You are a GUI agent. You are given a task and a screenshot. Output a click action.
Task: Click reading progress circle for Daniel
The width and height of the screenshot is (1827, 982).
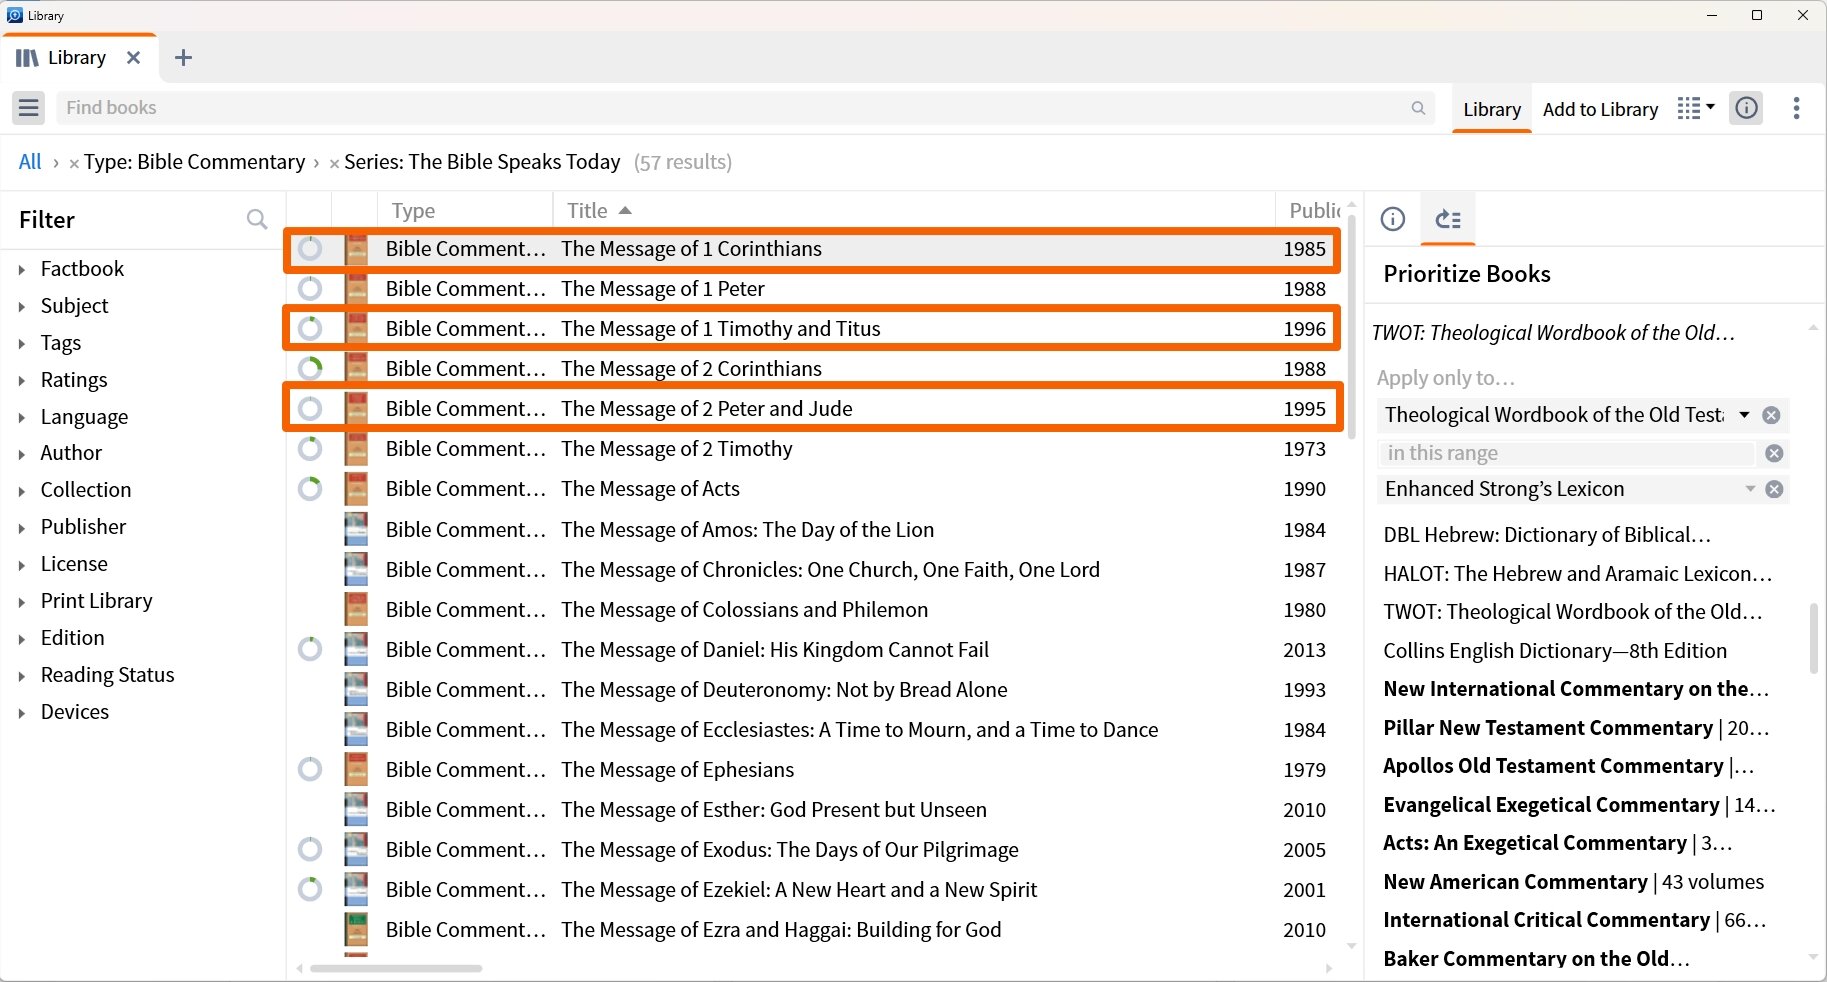pyautogui.click(x=310, y=649)
